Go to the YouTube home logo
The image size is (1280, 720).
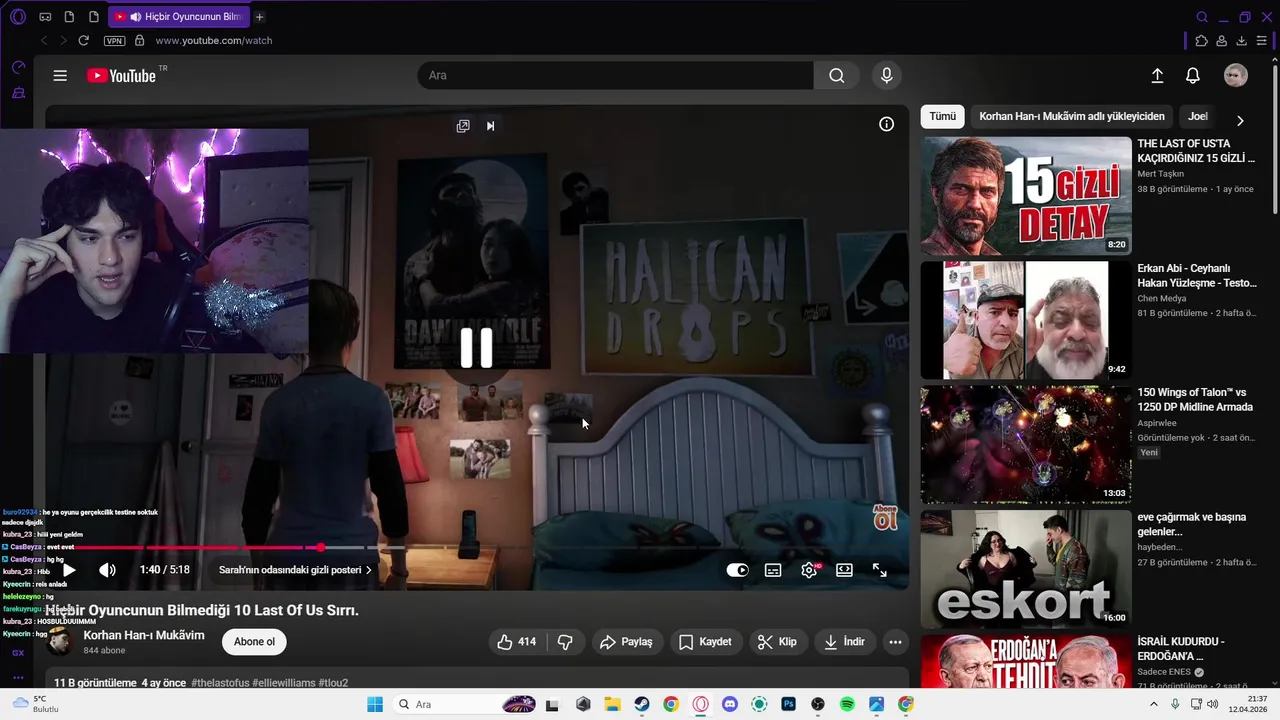[x=121, y=76]
